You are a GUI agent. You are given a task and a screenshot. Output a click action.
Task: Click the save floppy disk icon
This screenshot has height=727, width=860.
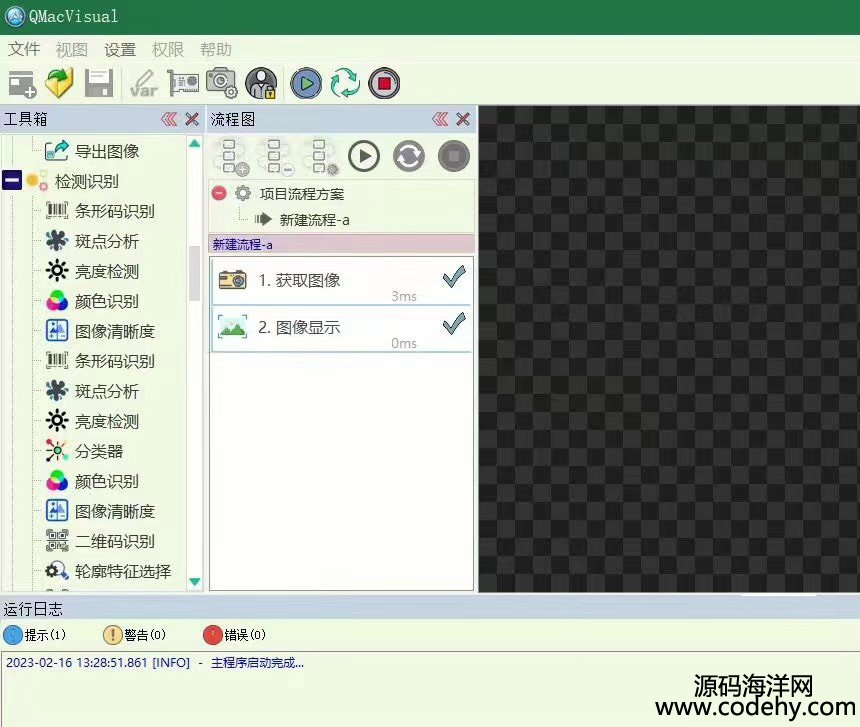click(99, 84)
